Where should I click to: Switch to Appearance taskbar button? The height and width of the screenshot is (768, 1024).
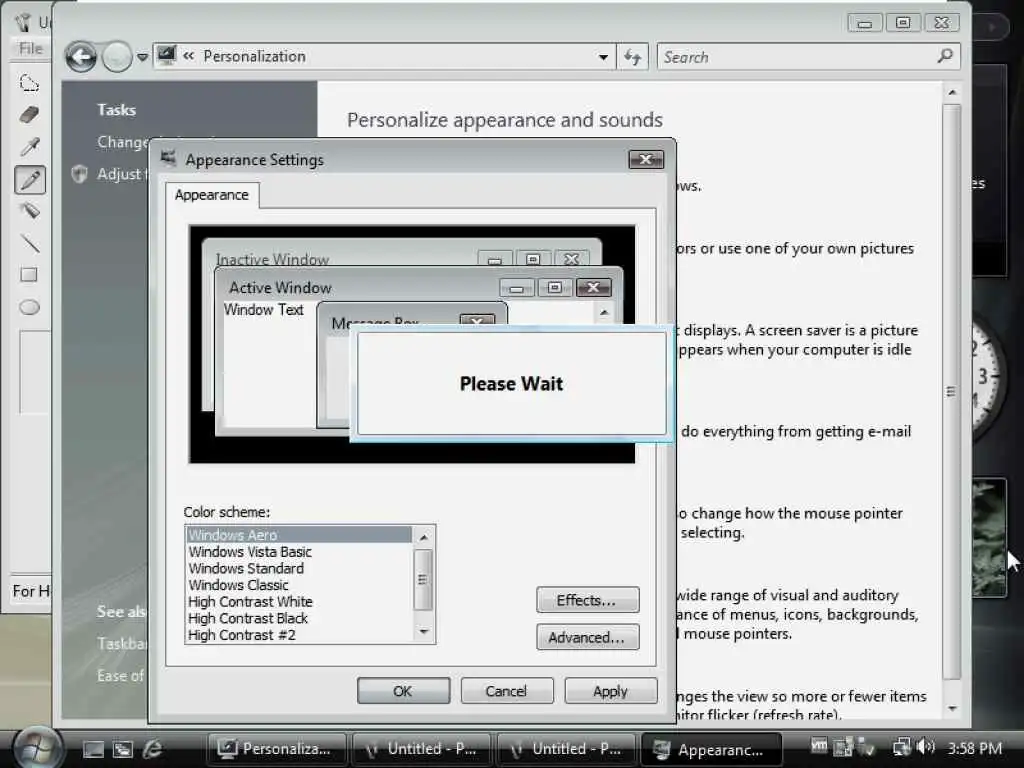711,749
